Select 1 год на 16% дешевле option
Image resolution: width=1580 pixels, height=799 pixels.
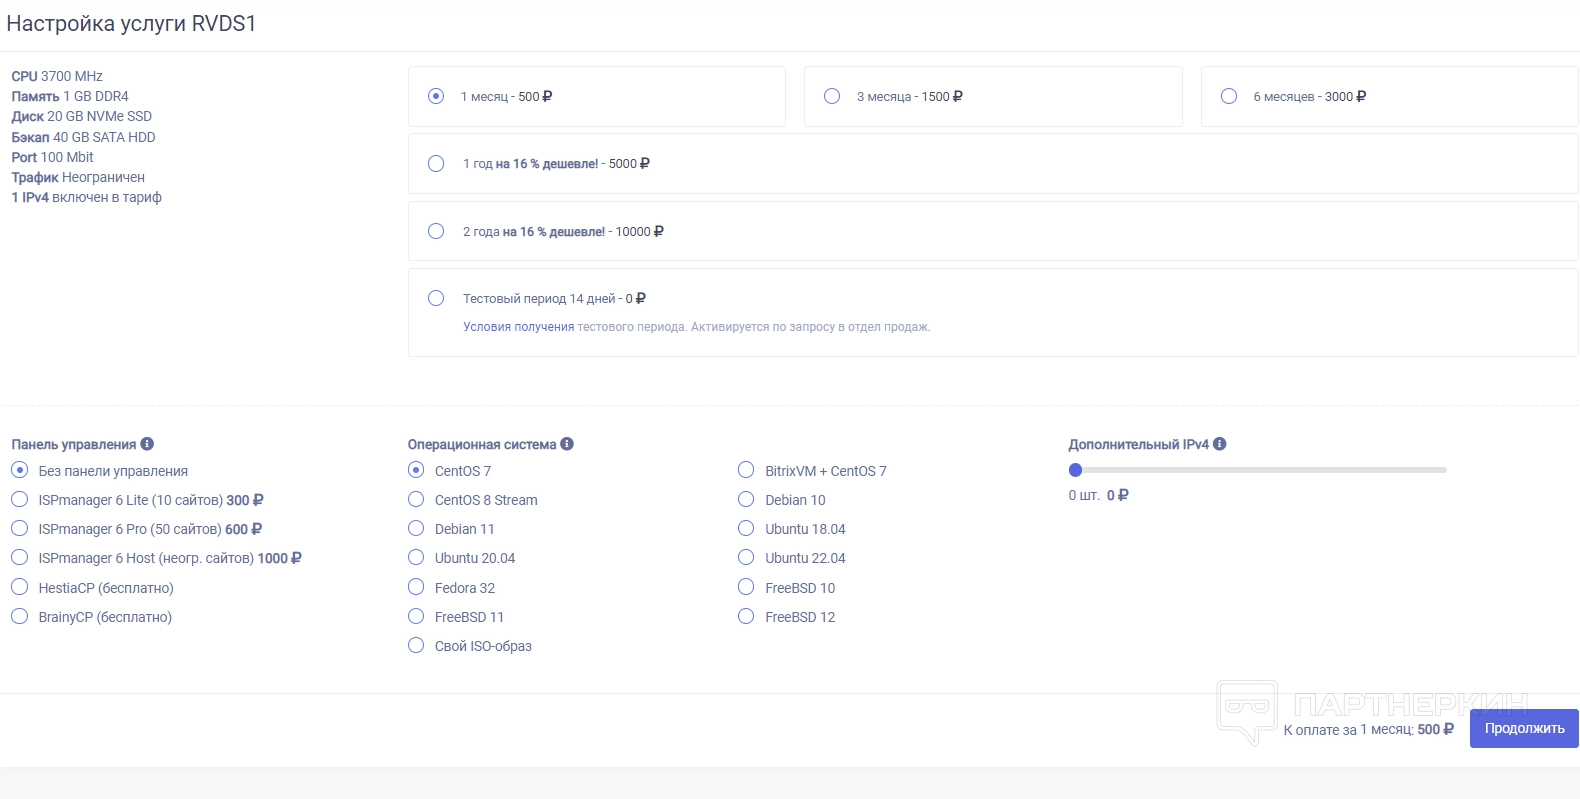pyautogui.click(x=436, y=164)
